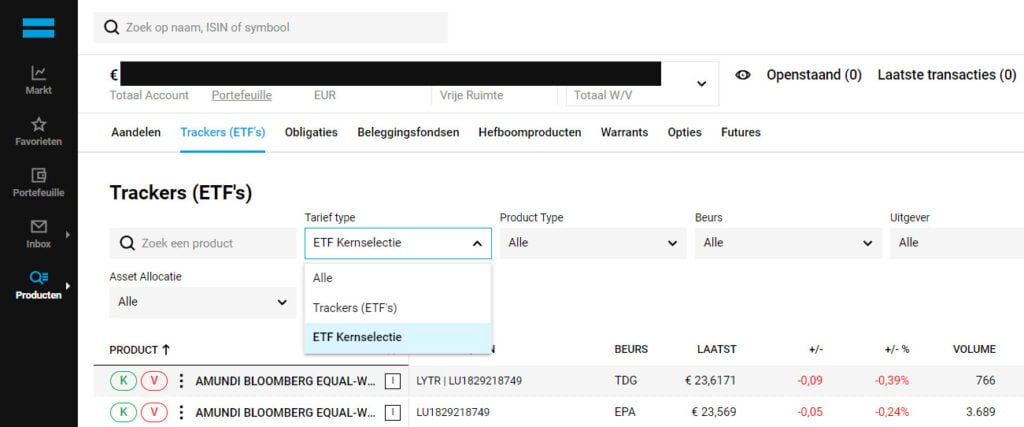Open the Markt sidebar icon

tap(38, 73)
